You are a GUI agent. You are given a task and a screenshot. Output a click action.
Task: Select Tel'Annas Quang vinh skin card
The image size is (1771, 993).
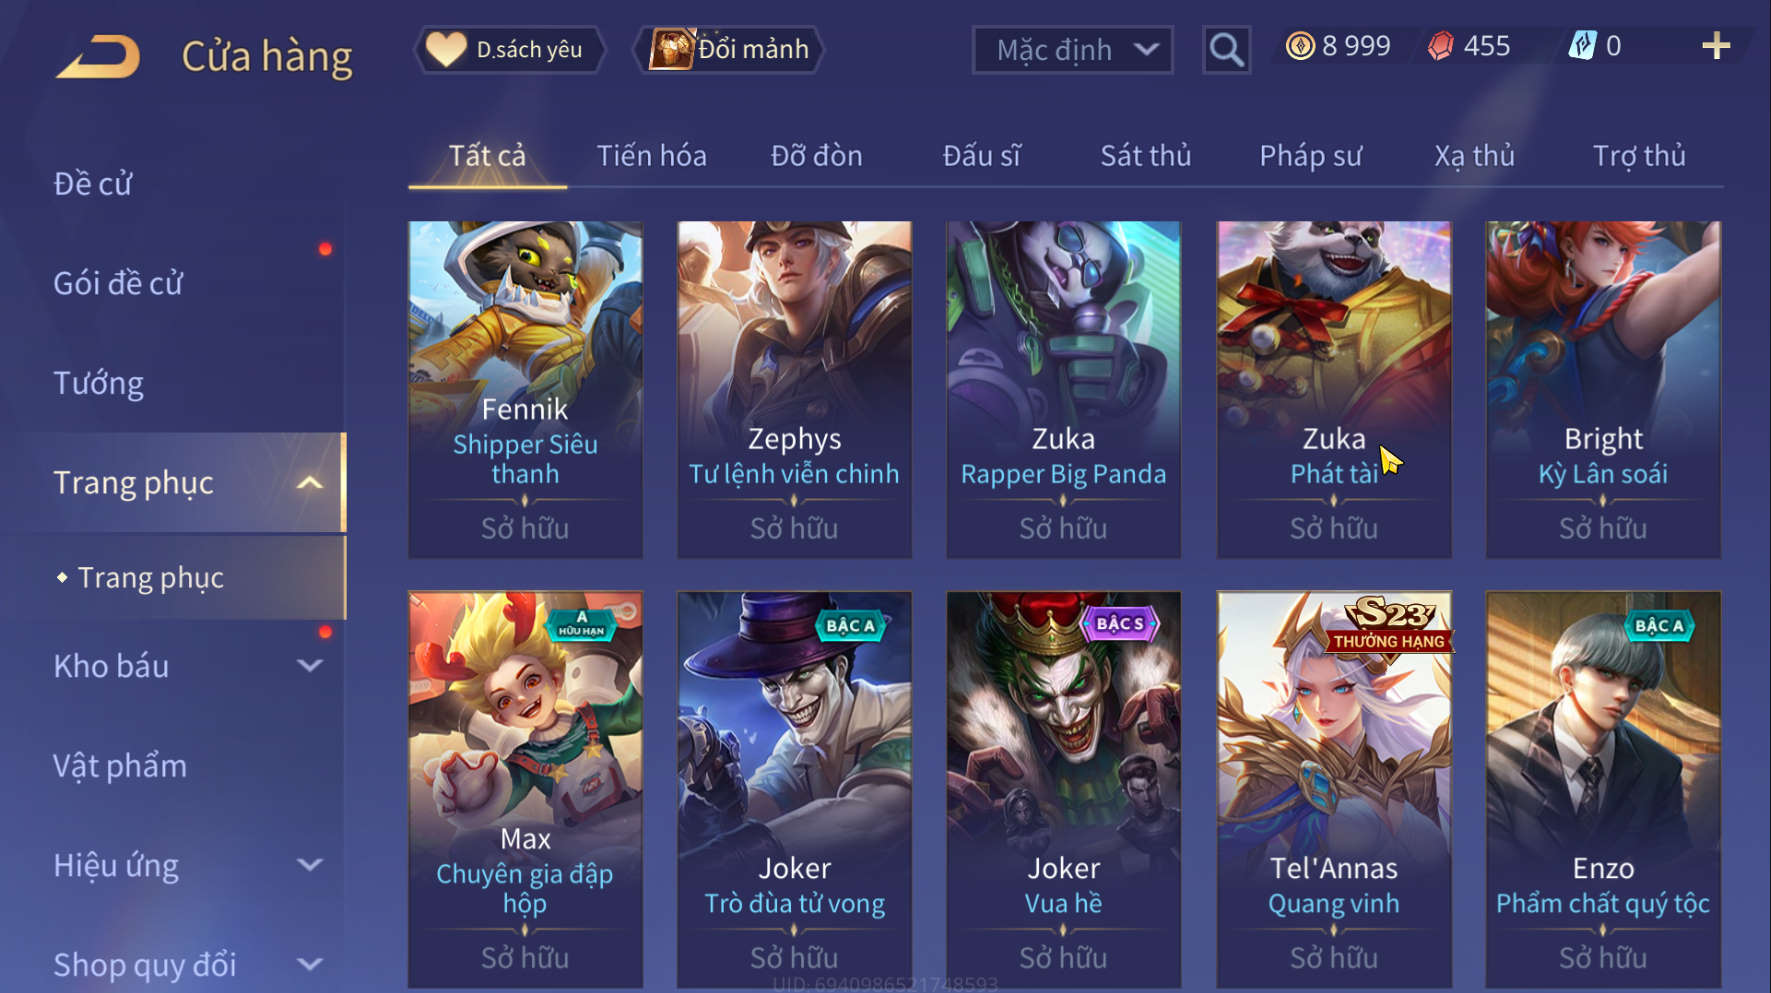point(1333,789)
